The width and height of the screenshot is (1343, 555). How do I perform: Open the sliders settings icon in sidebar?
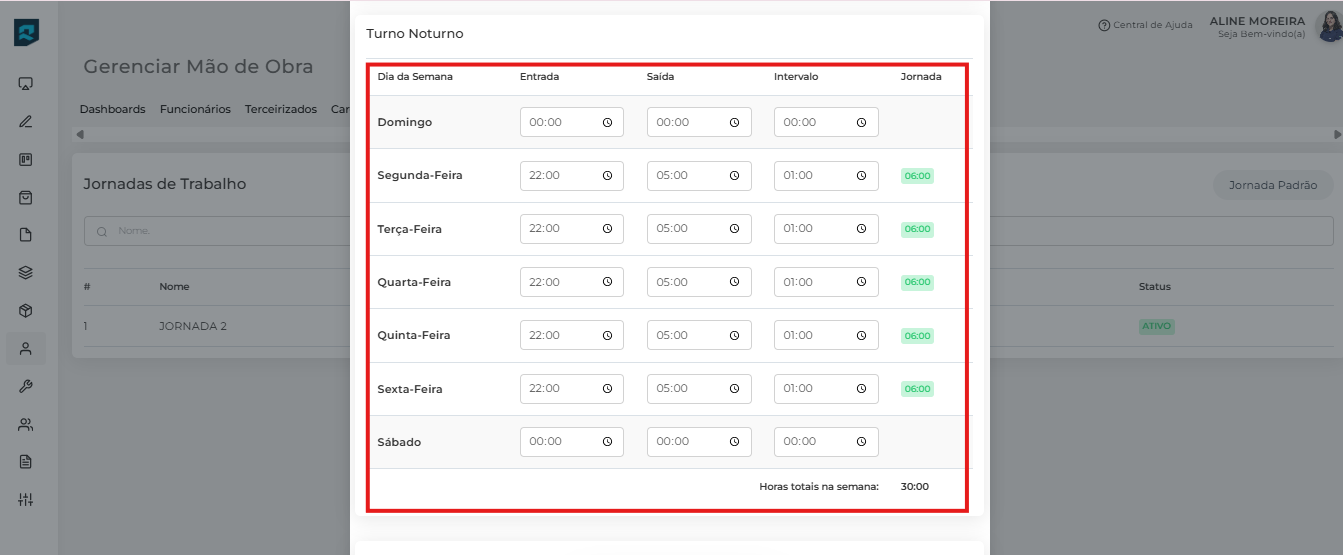26,500
